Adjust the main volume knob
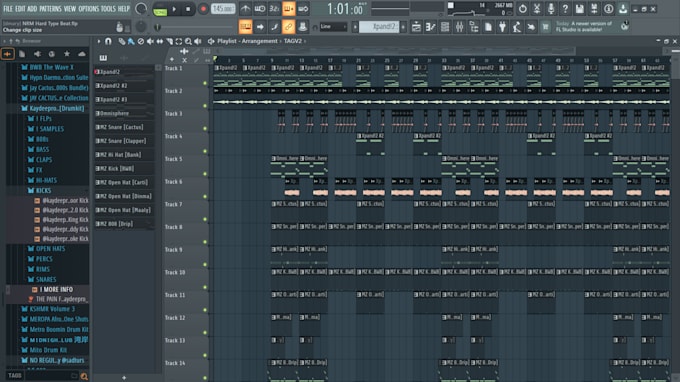 (141, 9)
